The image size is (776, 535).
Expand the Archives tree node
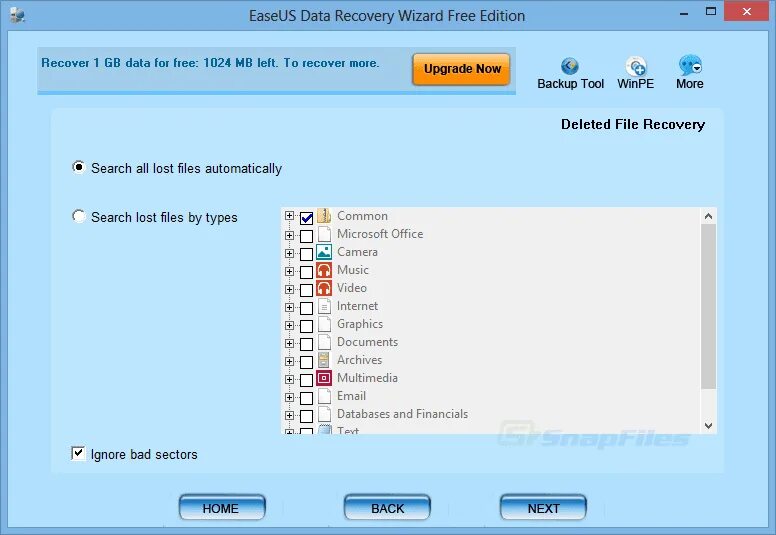click(x=290, y=361)
